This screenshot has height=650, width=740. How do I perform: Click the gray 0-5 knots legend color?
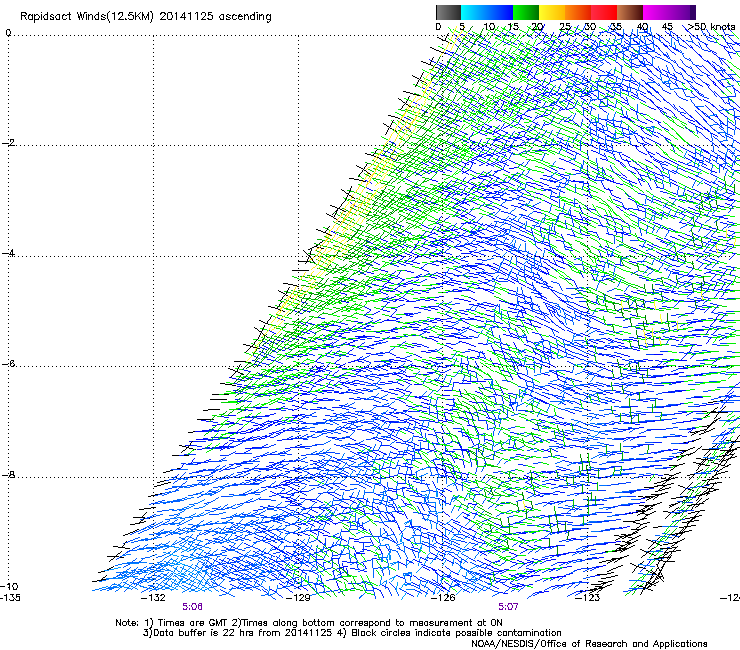[x=448, y=12]
